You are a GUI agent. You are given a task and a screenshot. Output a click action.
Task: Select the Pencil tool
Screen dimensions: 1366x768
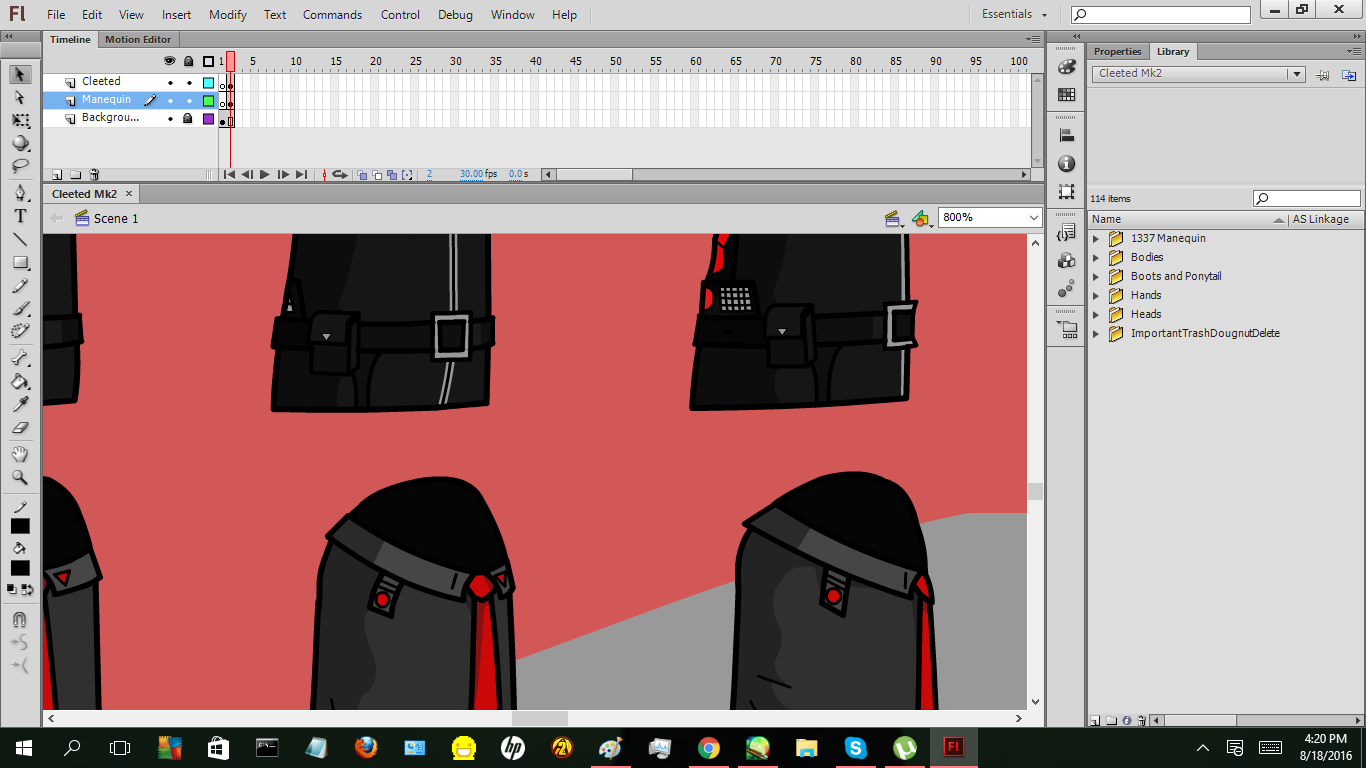20,286
